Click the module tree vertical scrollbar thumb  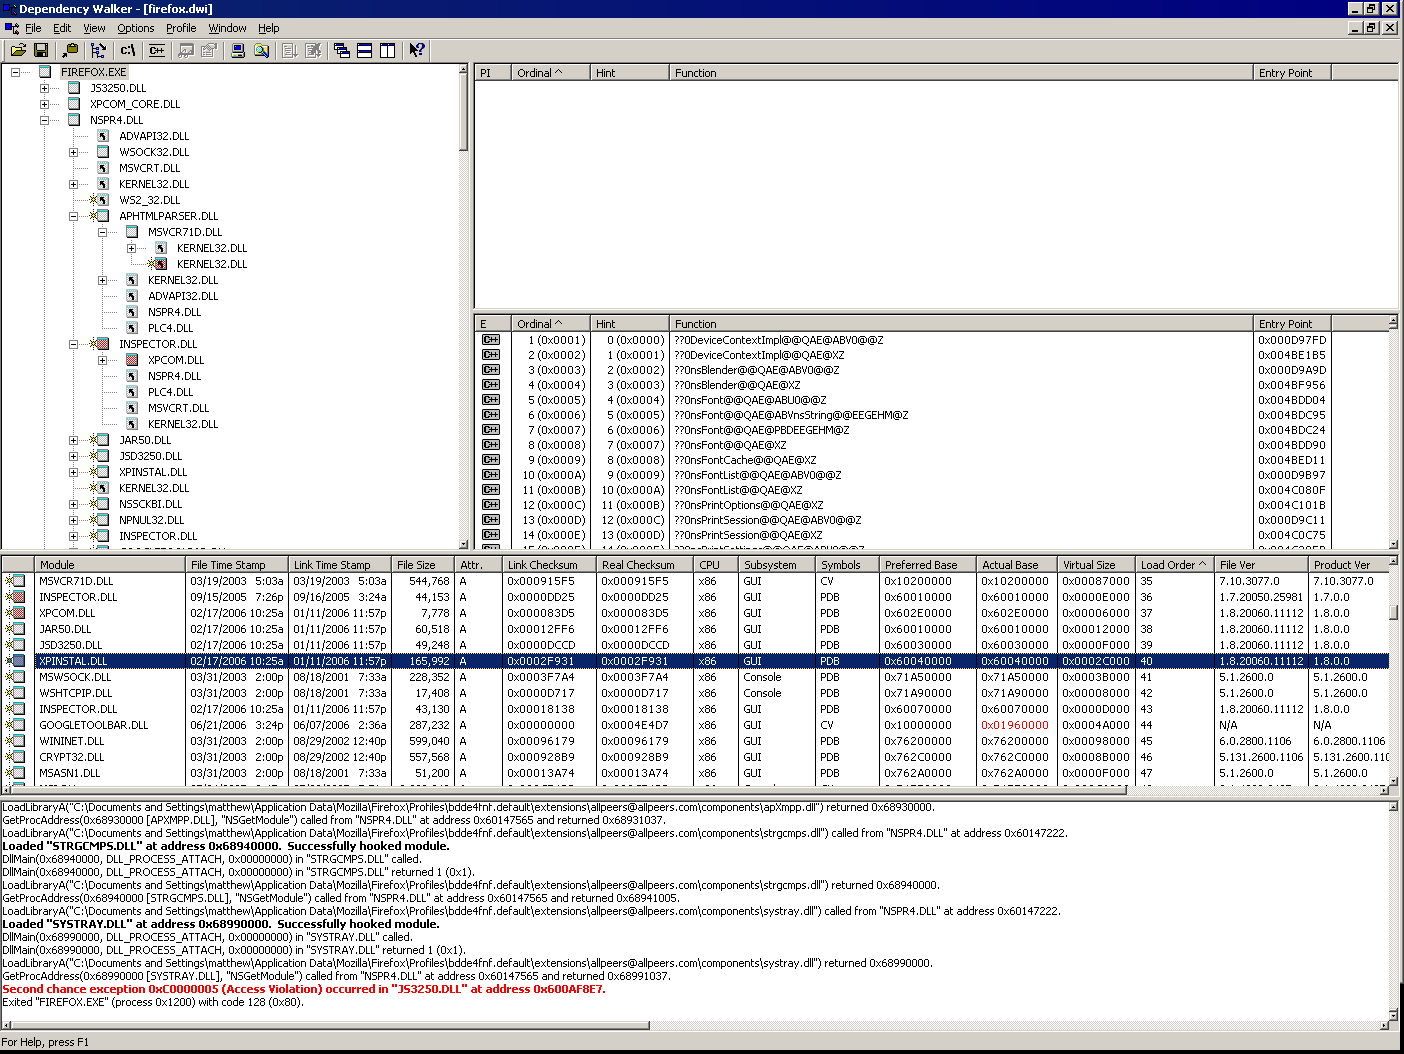[x=463, y=112]
